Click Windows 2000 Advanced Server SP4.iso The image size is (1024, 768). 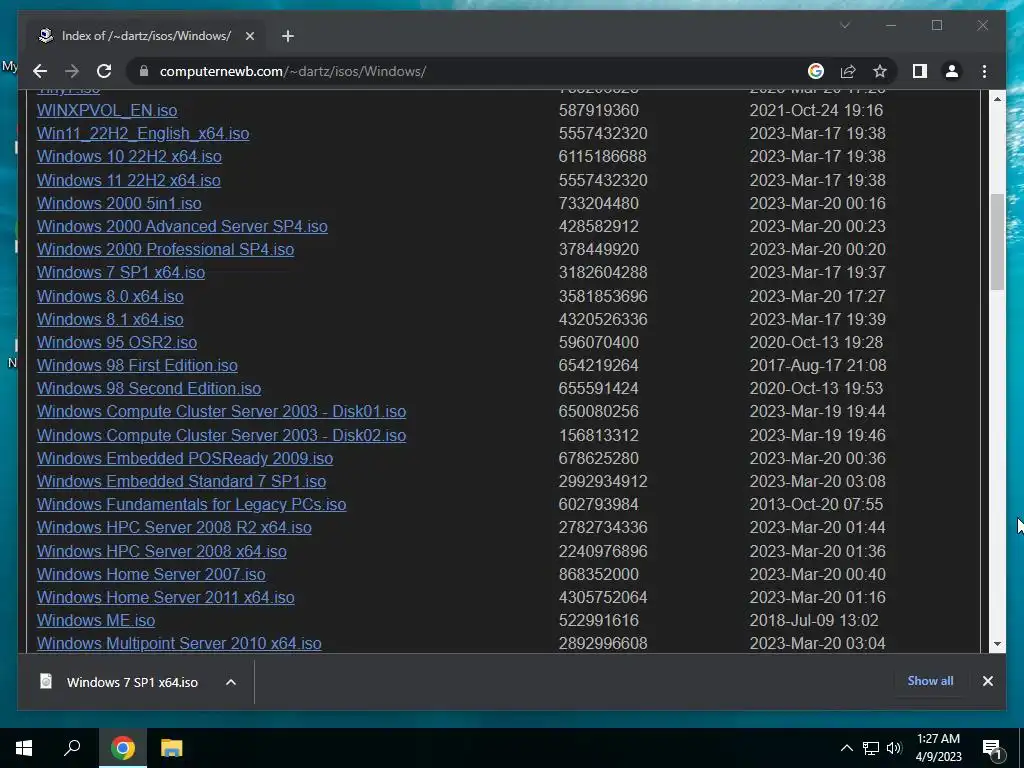pos(182,226)
